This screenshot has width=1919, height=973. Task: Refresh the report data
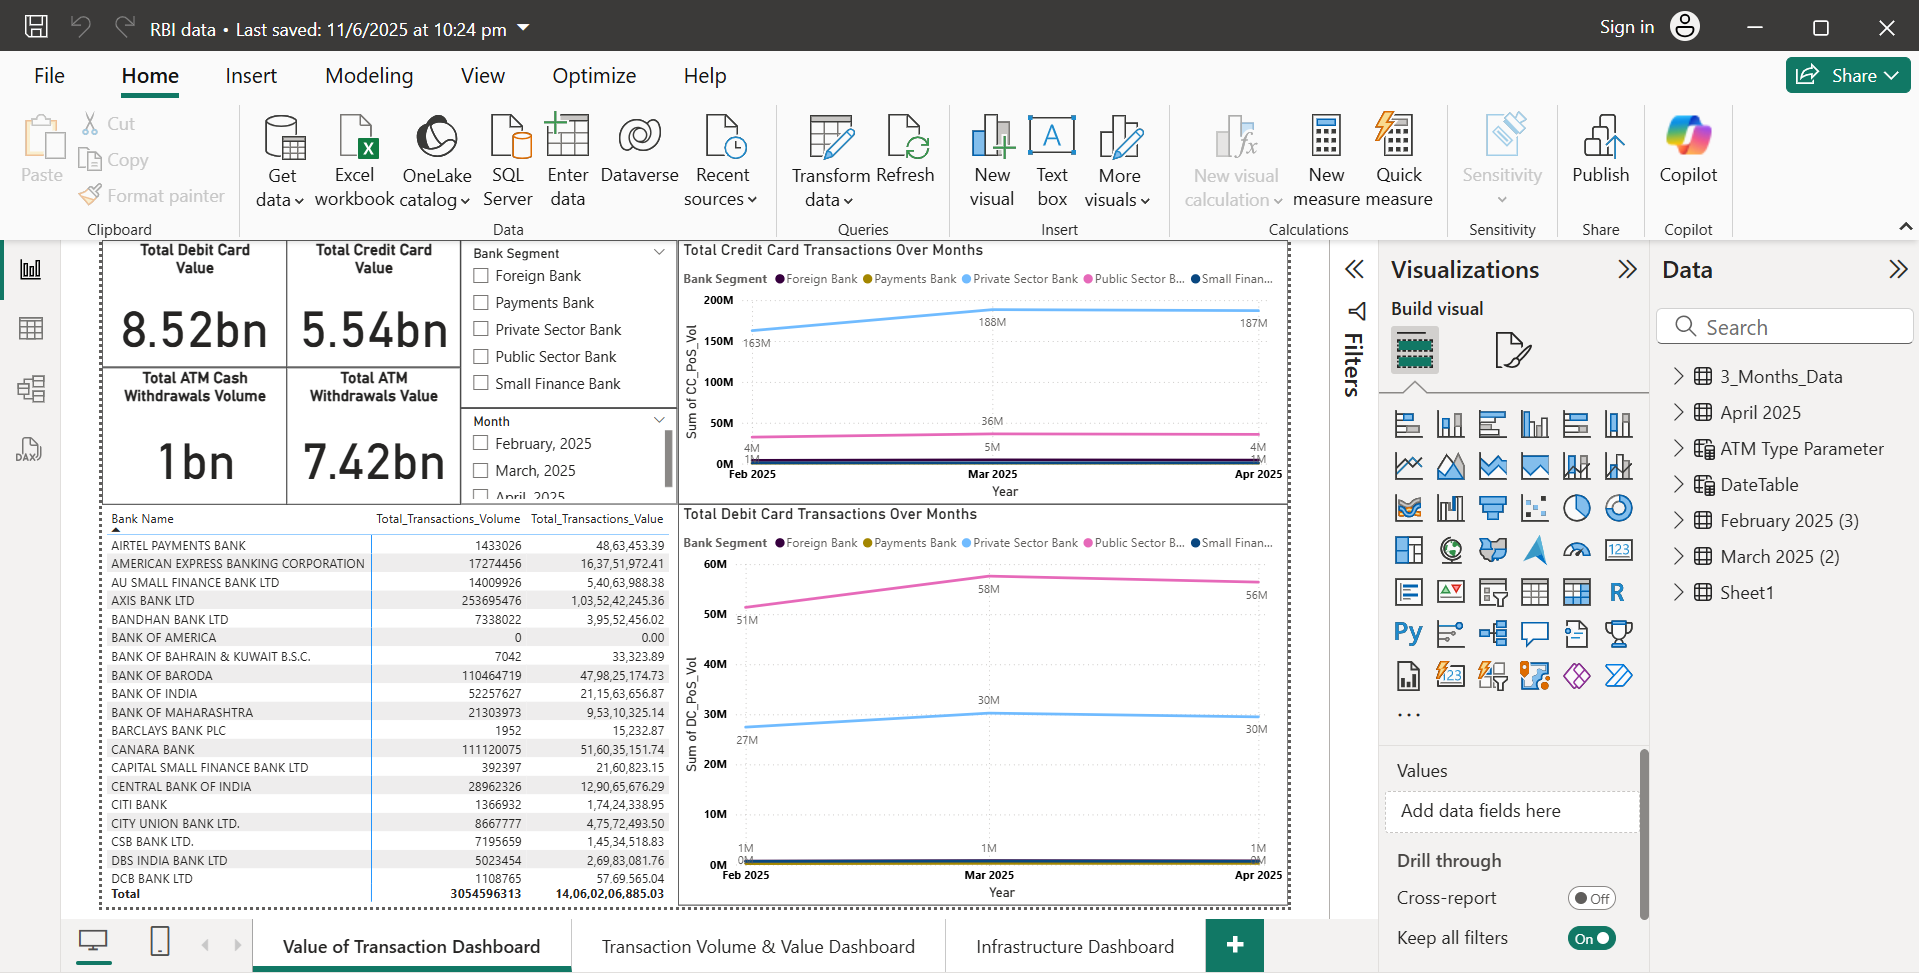tap(905, 150)
